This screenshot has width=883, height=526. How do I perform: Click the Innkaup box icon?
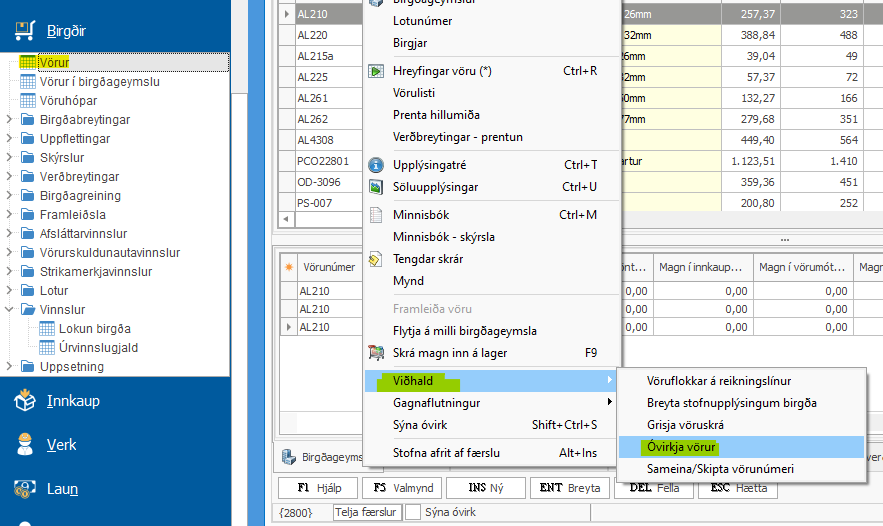(x=25, y=401)
